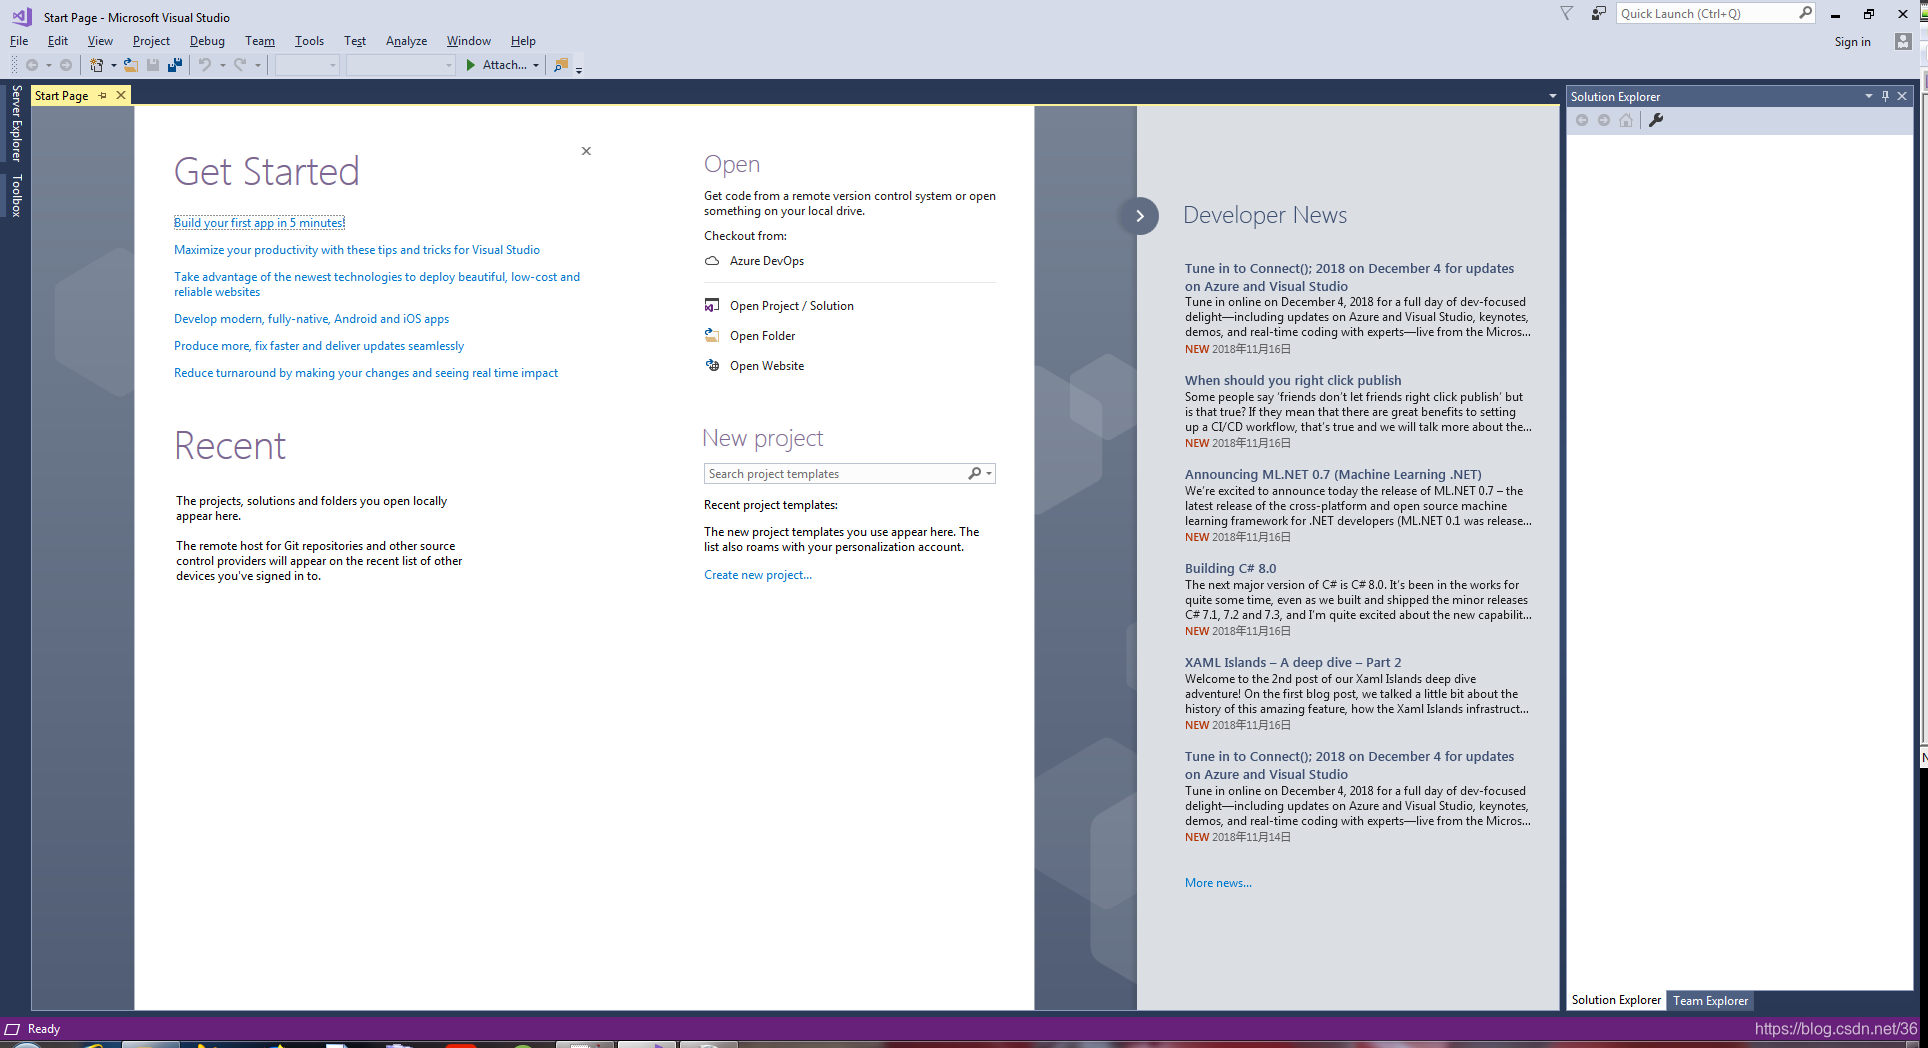Click Open Folder on the Start Page

point(751,336)
